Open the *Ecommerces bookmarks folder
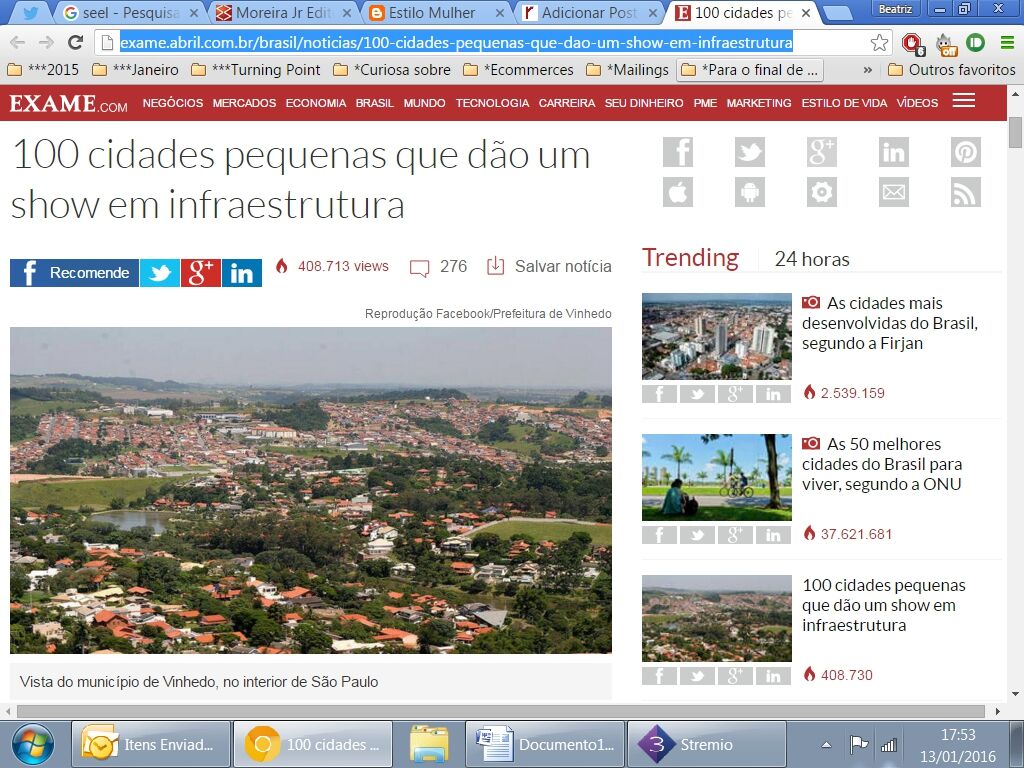The width and height of the screenshot is (1024, 768). click(519, 70)
